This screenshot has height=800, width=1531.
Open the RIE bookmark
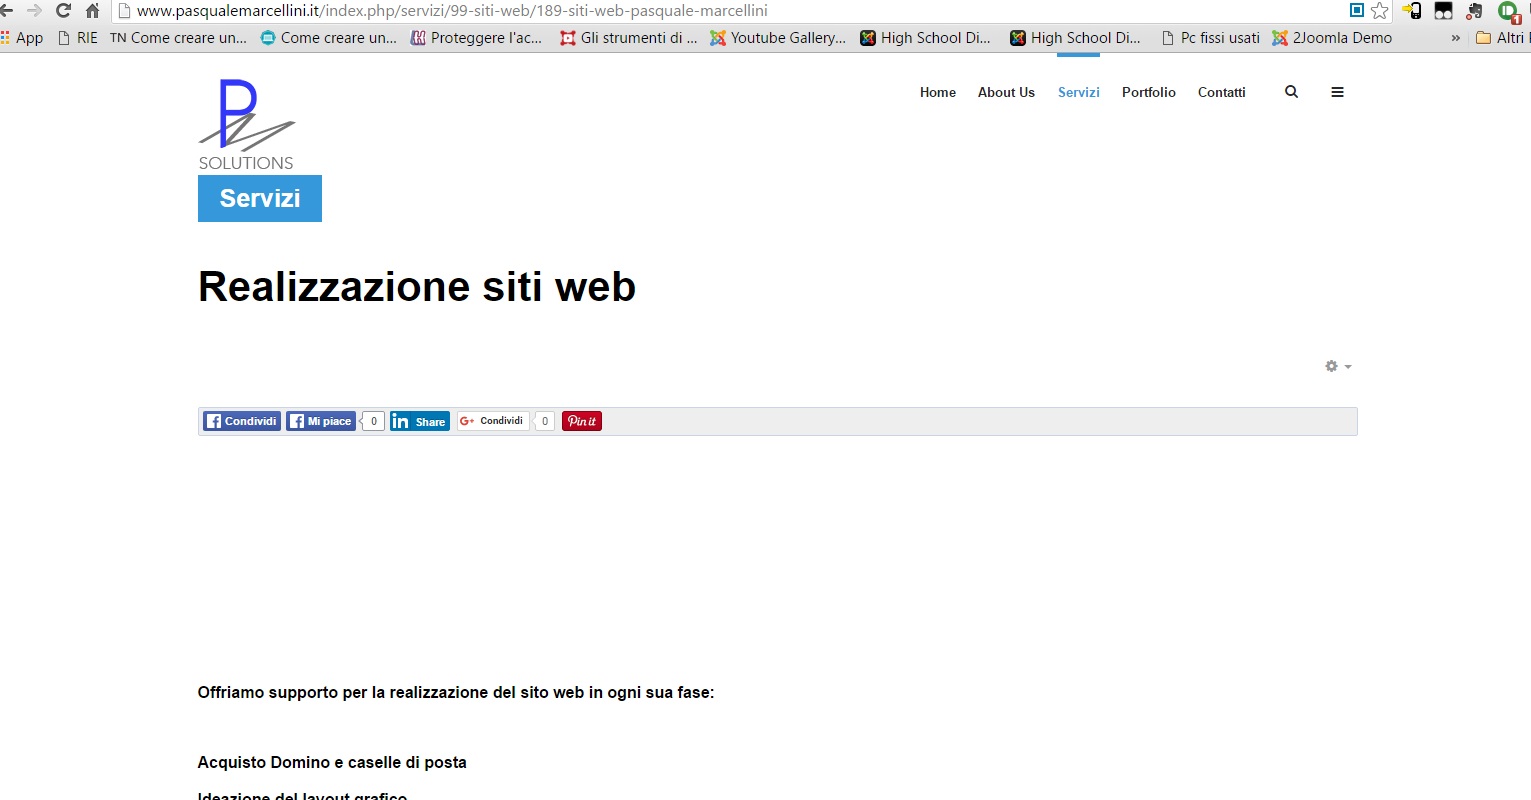coord(78,38)
